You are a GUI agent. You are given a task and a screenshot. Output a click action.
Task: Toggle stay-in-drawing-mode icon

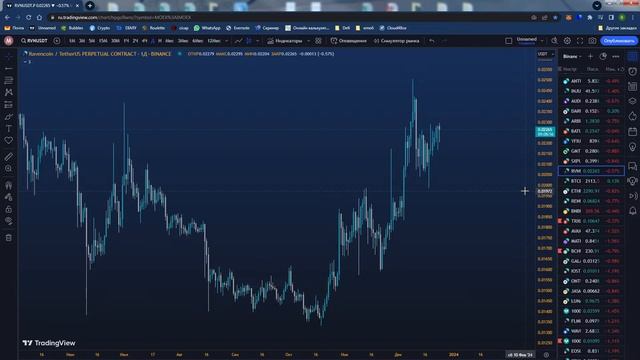(9, 197)
